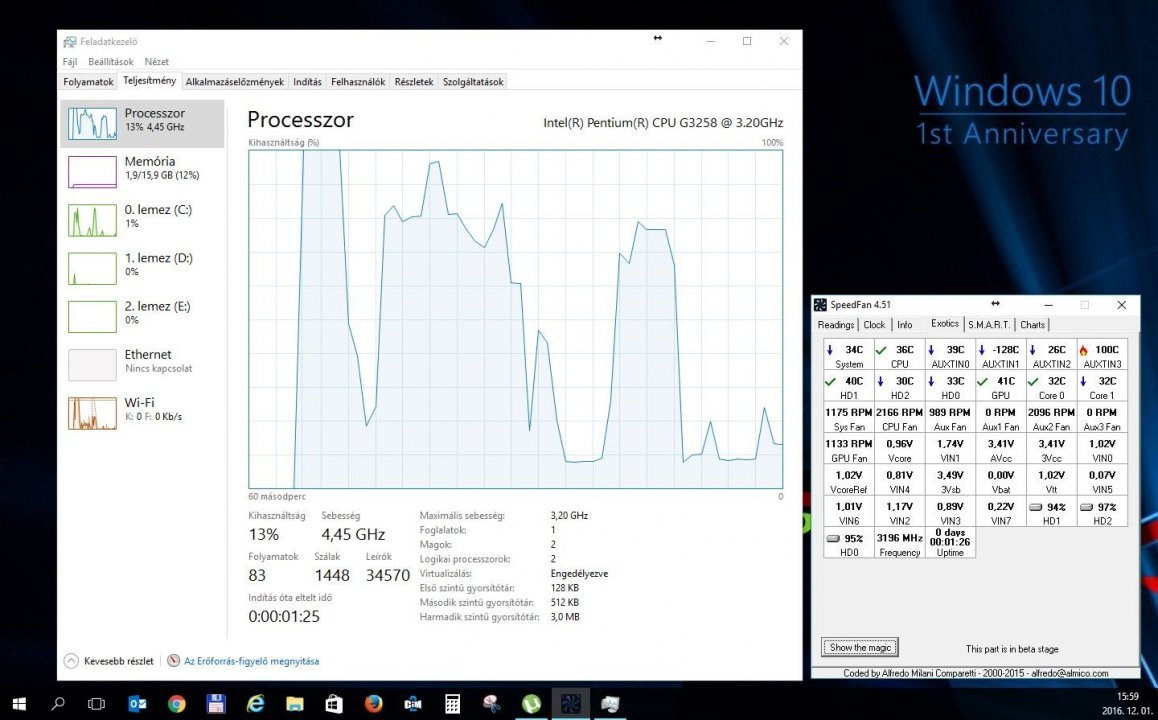Launch Google Chrome from the taskbar

point(177,704)
